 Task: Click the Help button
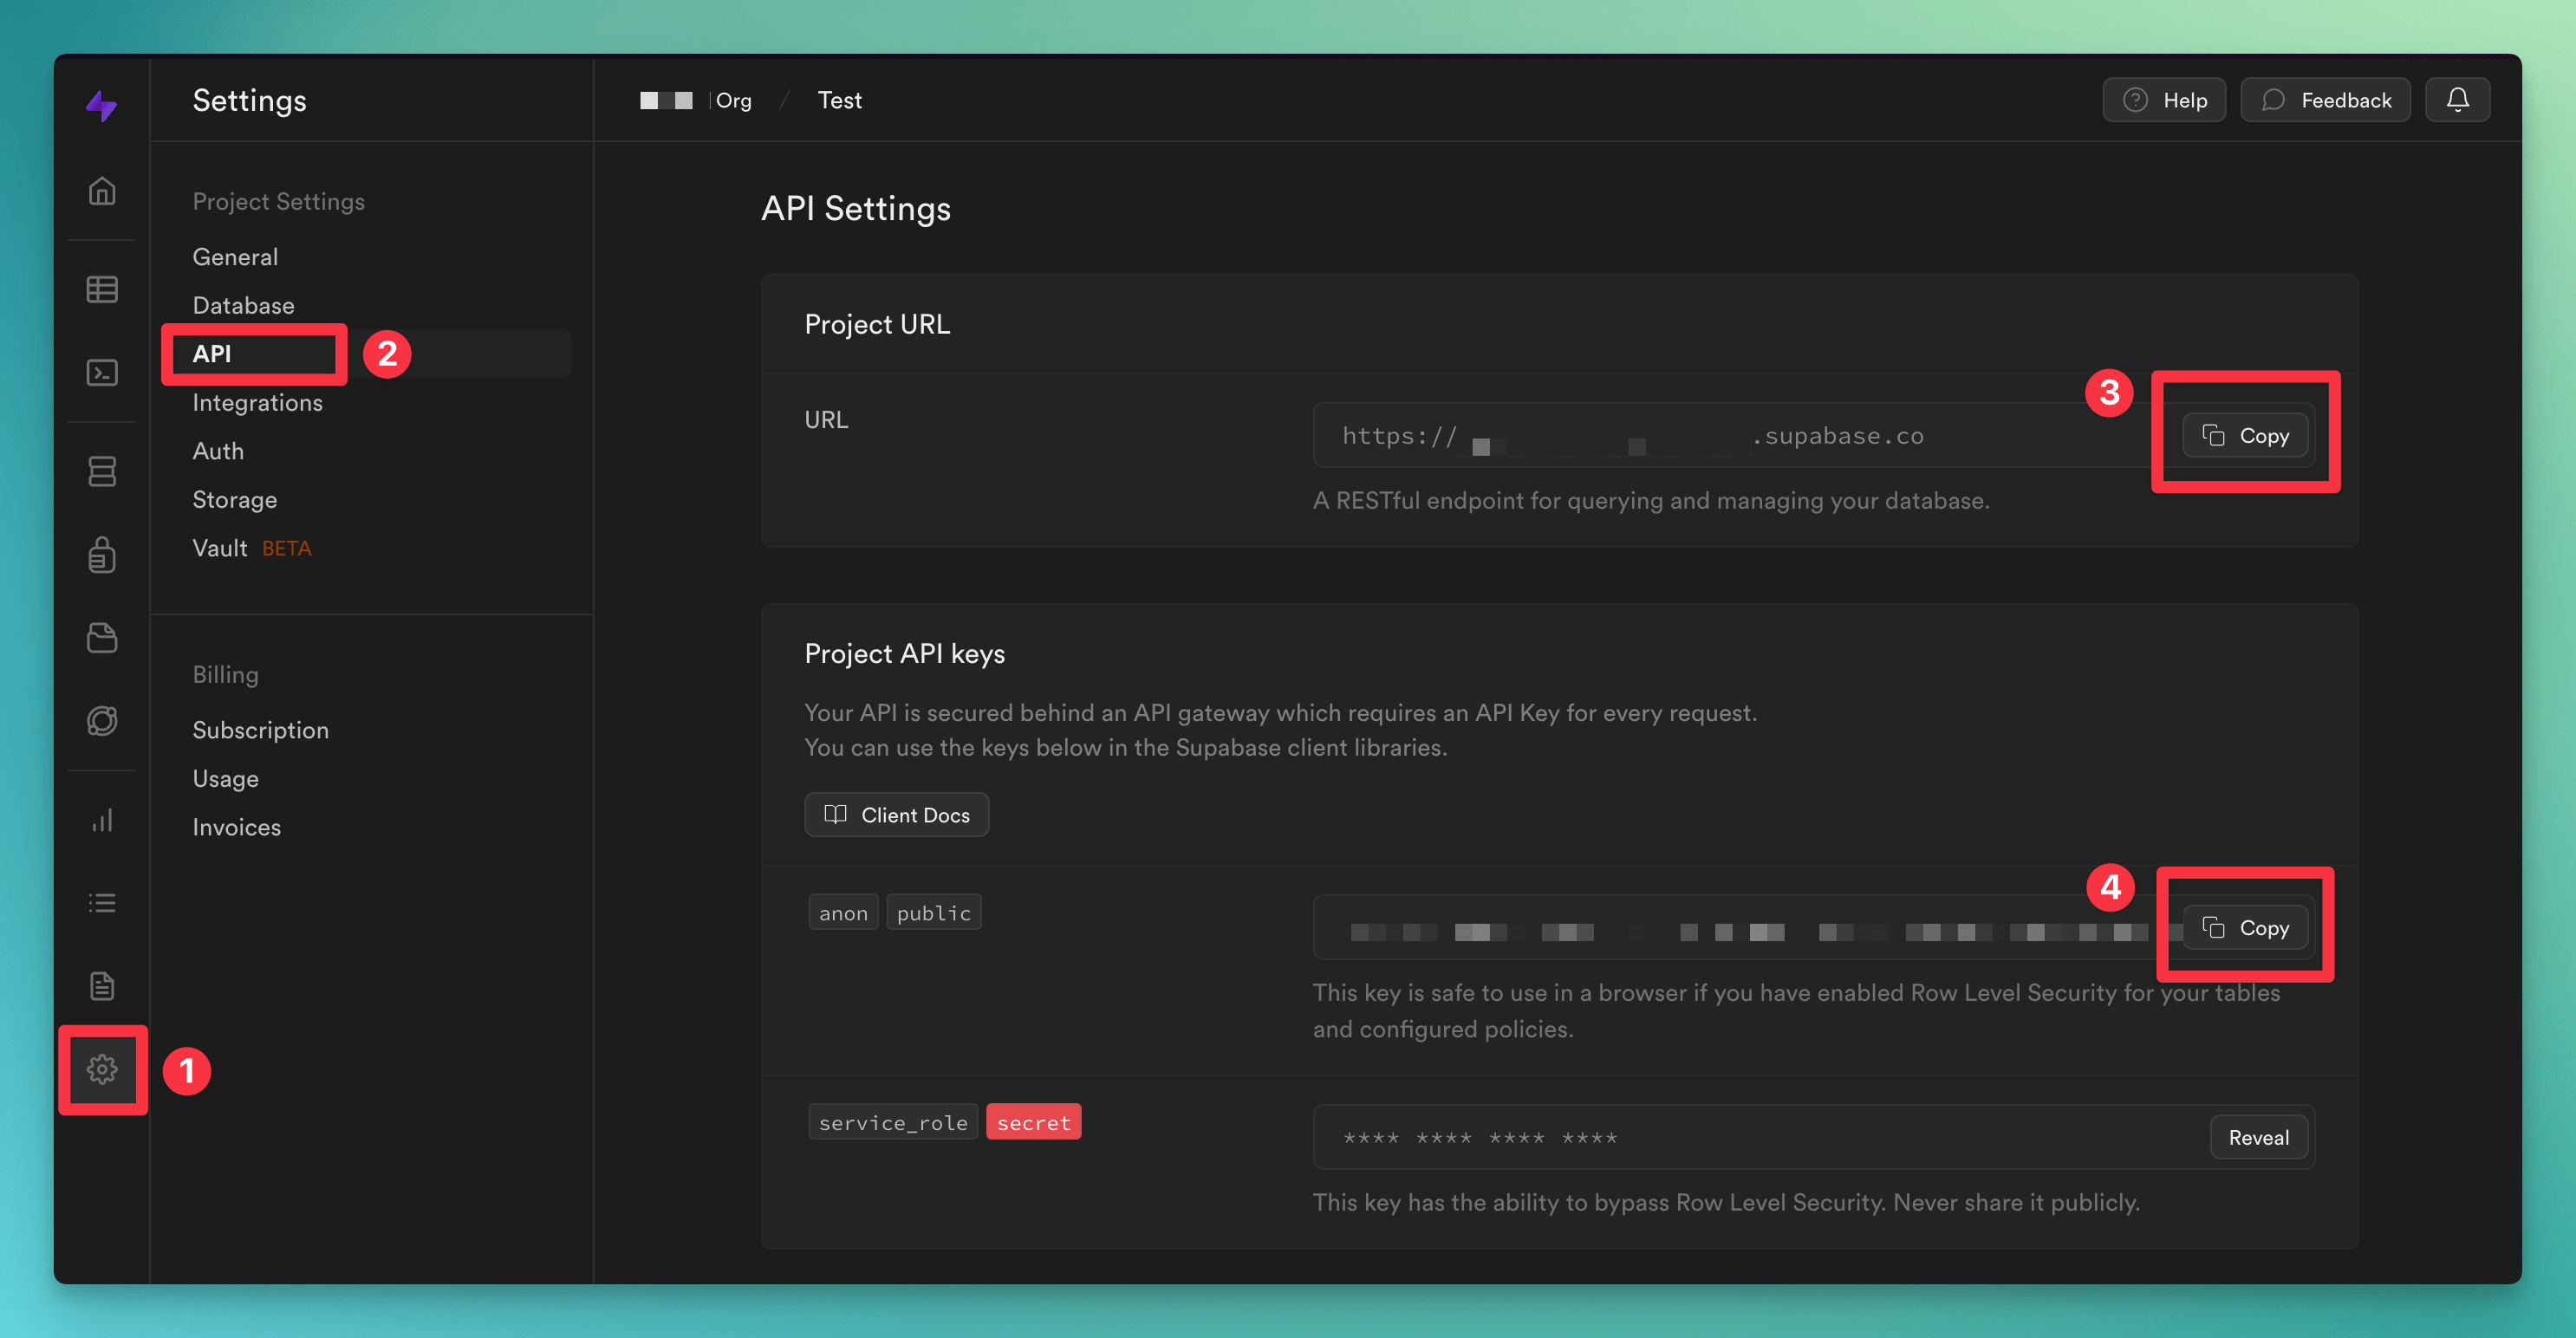tap(2164, 99)
